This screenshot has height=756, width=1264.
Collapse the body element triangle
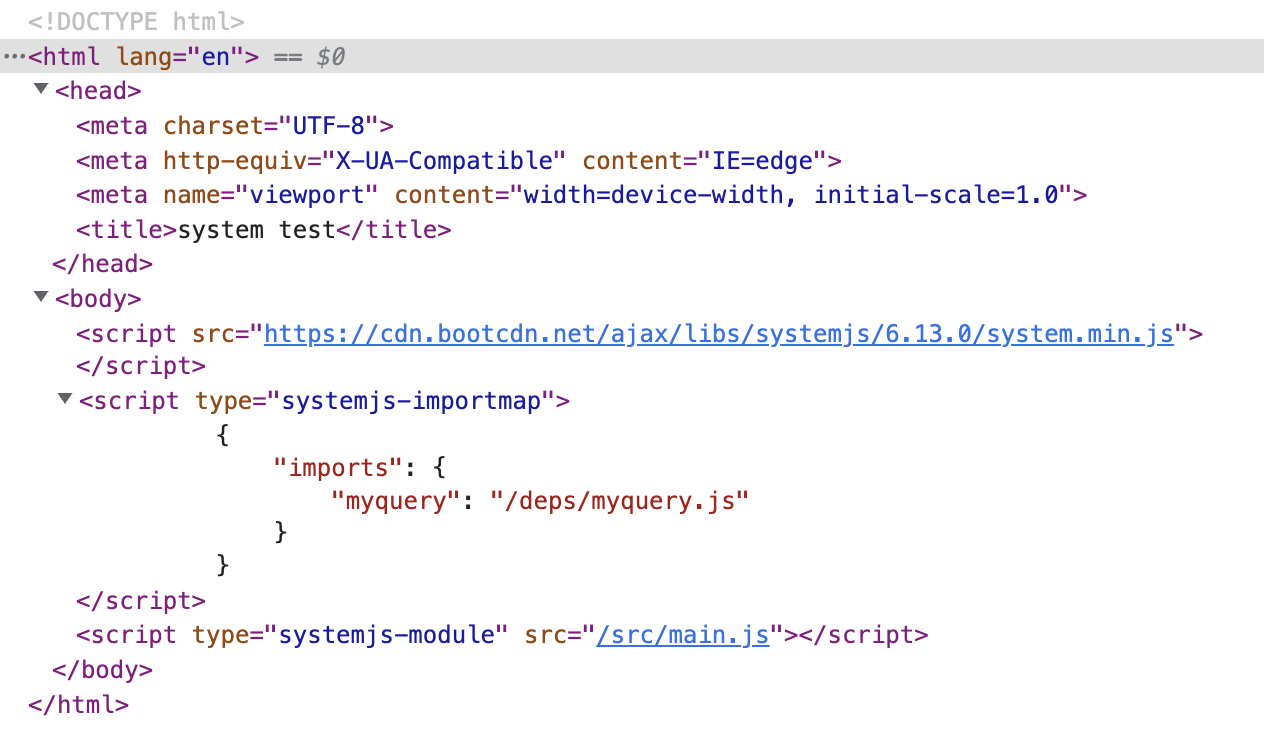pos(41,297)
